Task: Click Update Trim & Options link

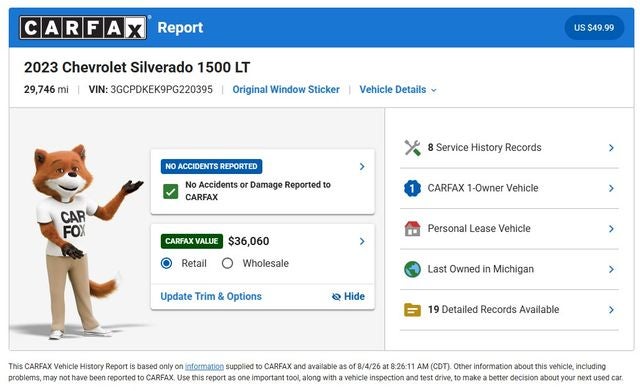Action: click(211, 296)
